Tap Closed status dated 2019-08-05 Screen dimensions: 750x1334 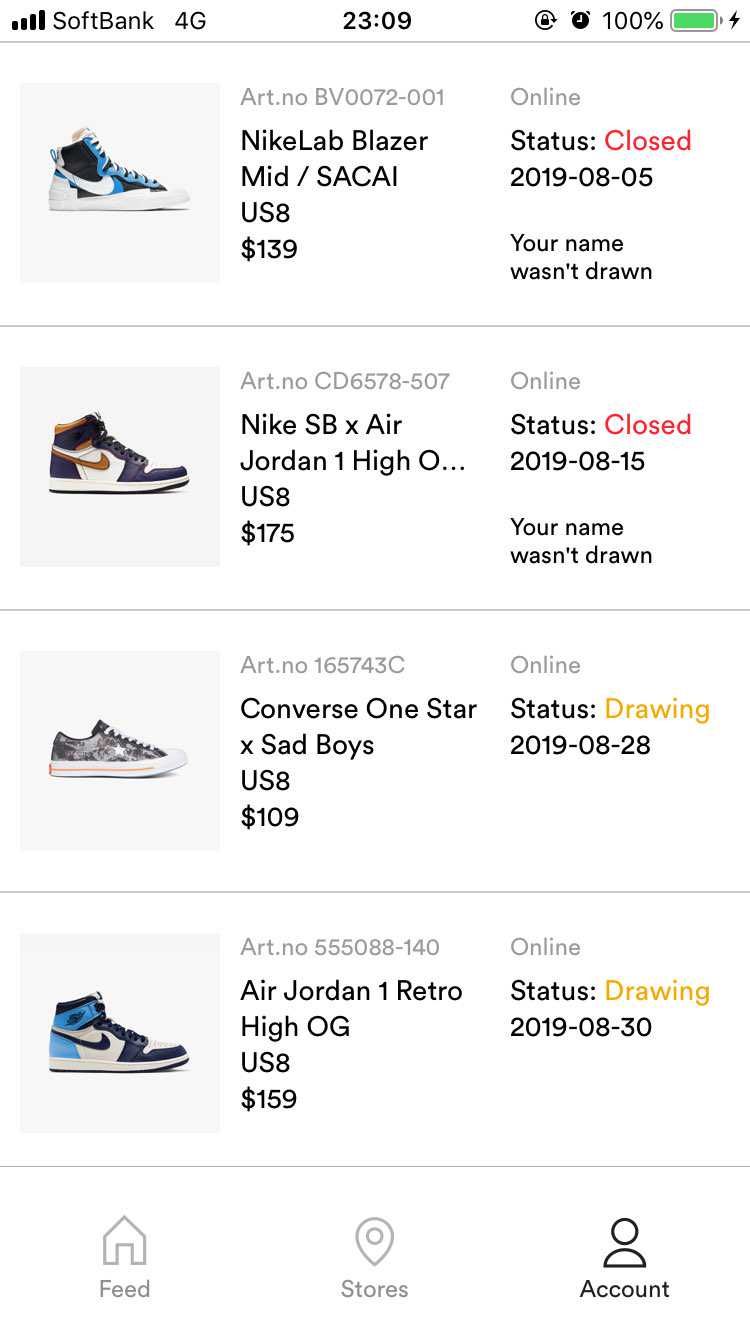[648, 141]
